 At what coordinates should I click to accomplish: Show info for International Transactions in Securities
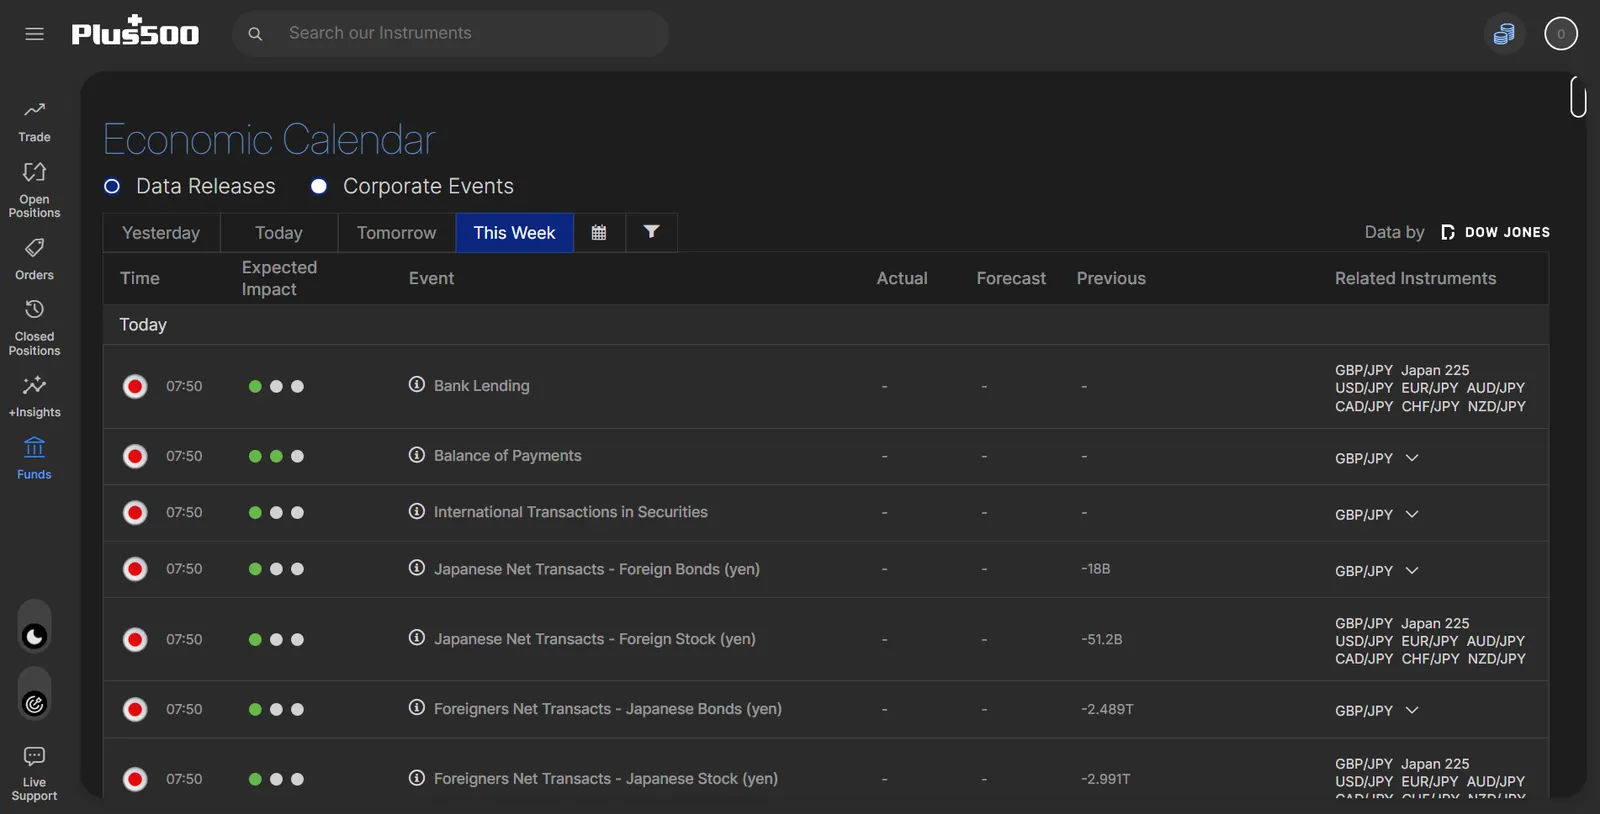tap(417, 511)
